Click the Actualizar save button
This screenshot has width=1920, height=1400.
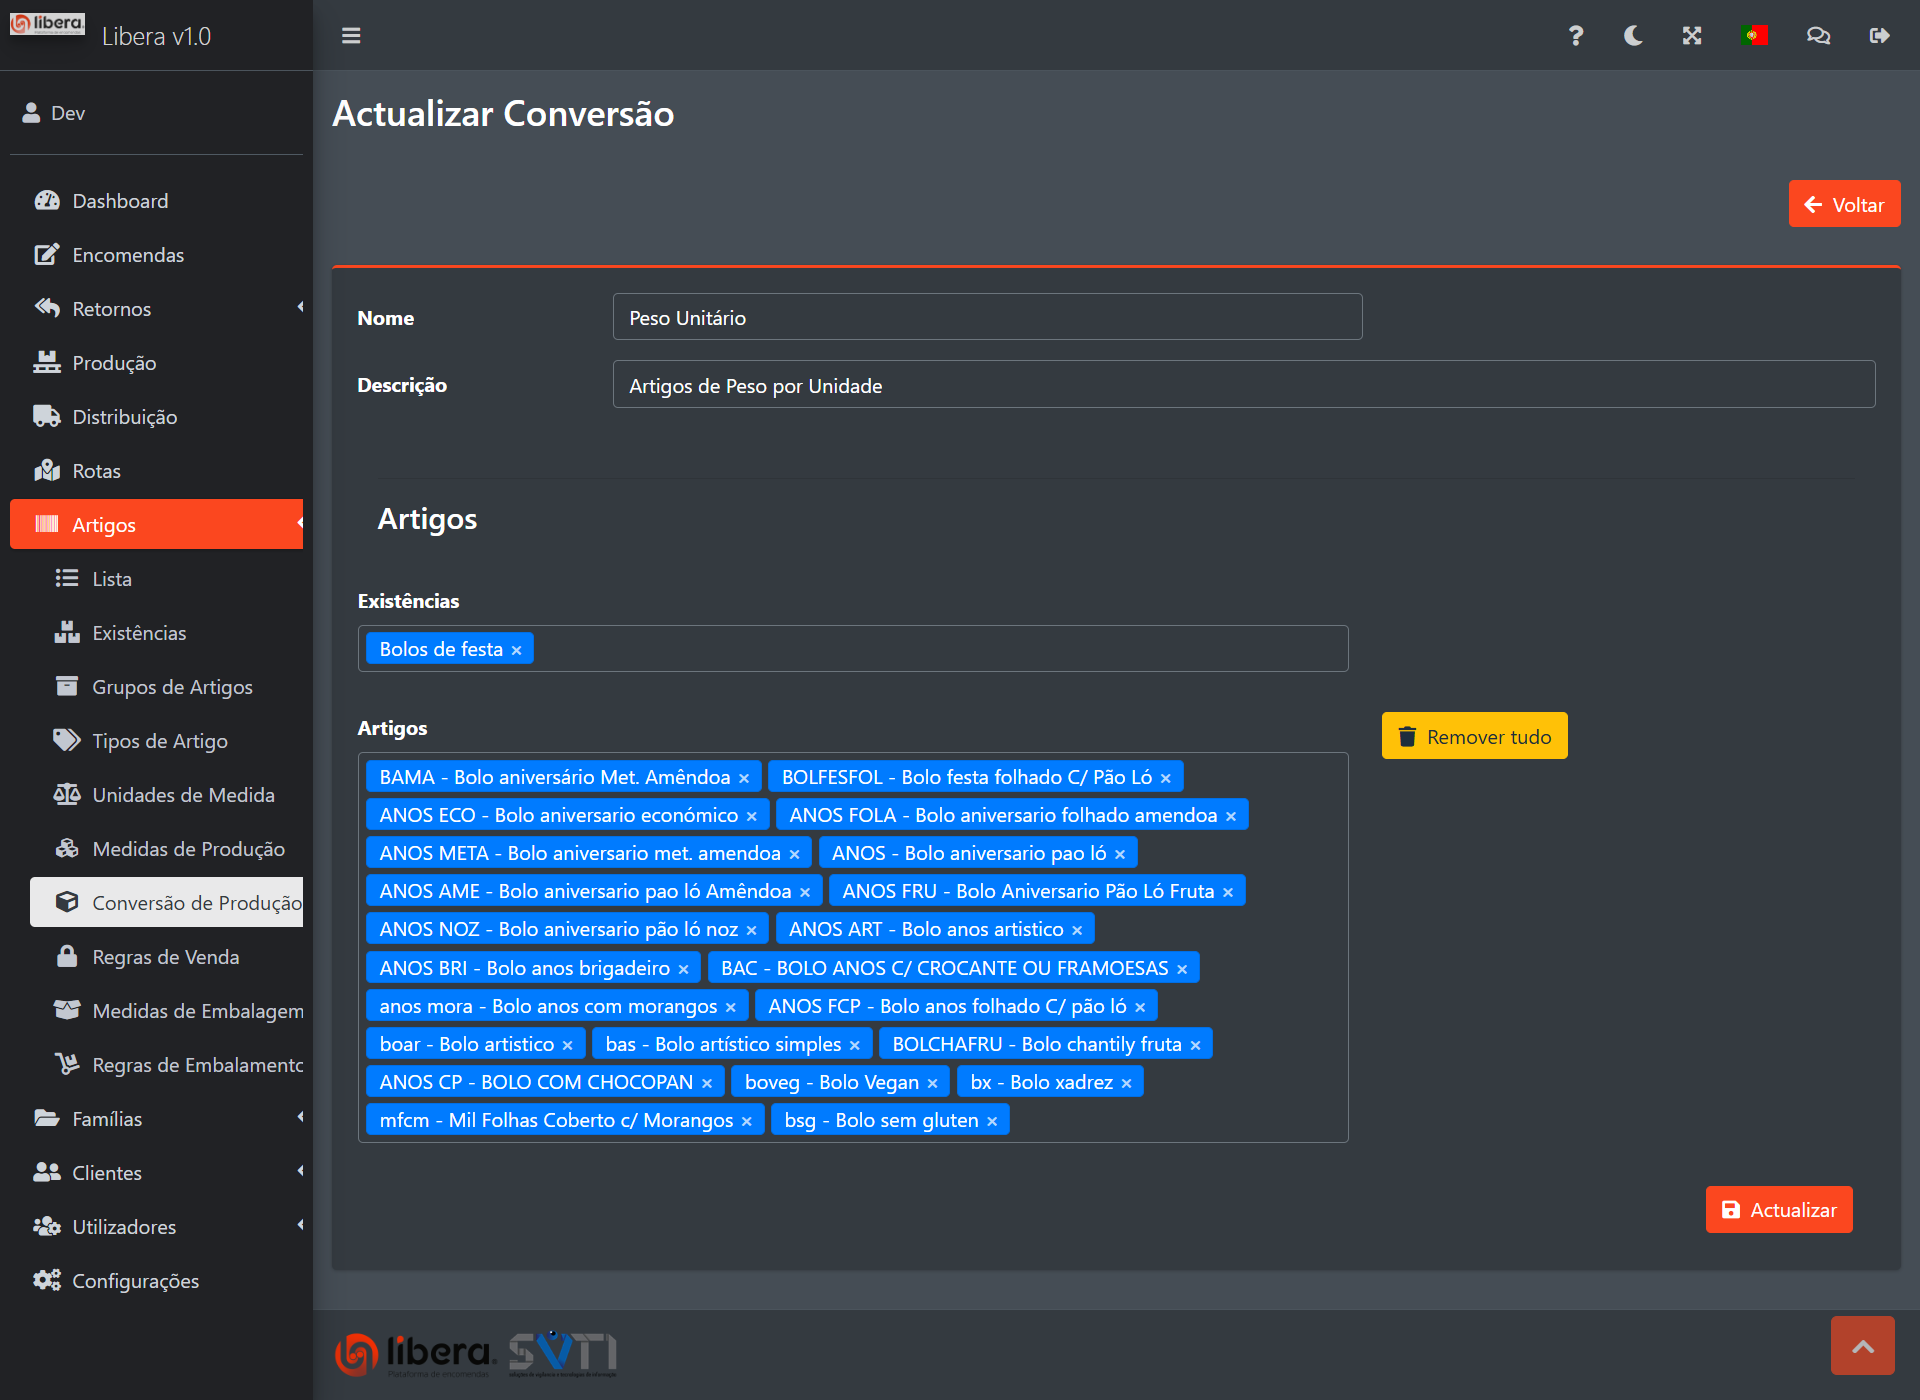point(1779,1210)
